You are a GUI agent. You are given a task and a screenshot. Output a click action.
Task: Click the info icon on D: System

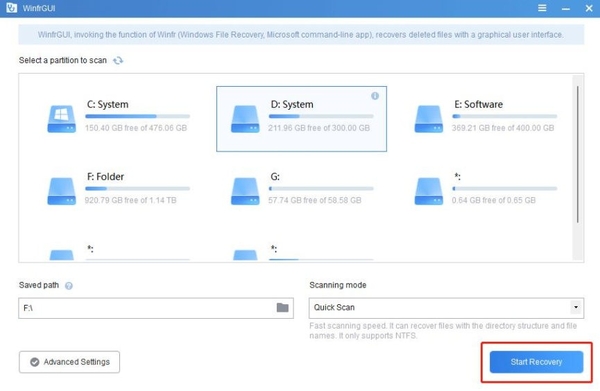pos(375,96)
